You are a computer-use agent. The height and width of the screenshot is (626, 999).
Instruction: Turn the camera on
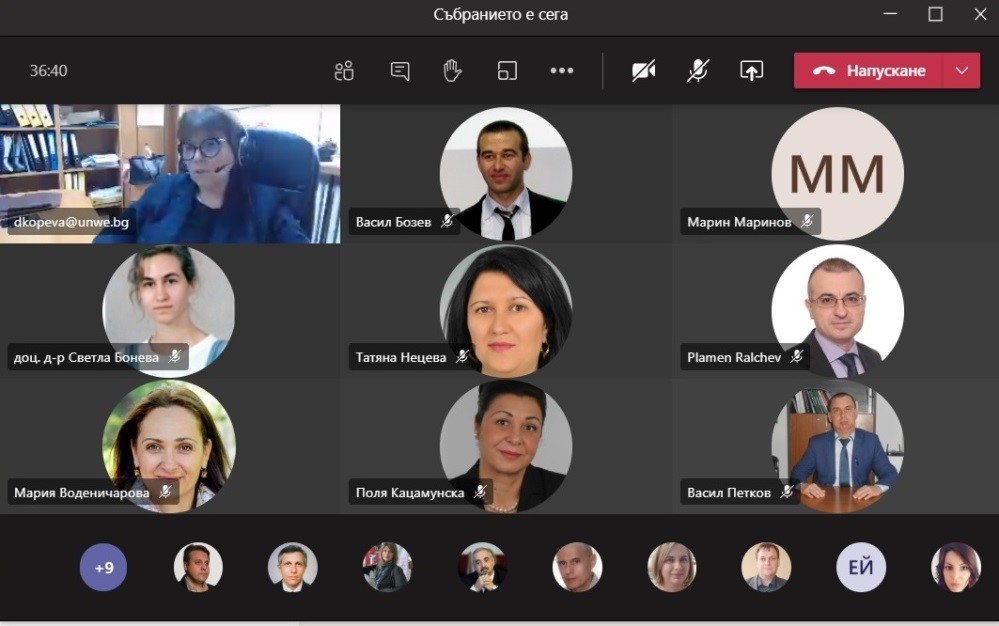click(x=643, y=71)
